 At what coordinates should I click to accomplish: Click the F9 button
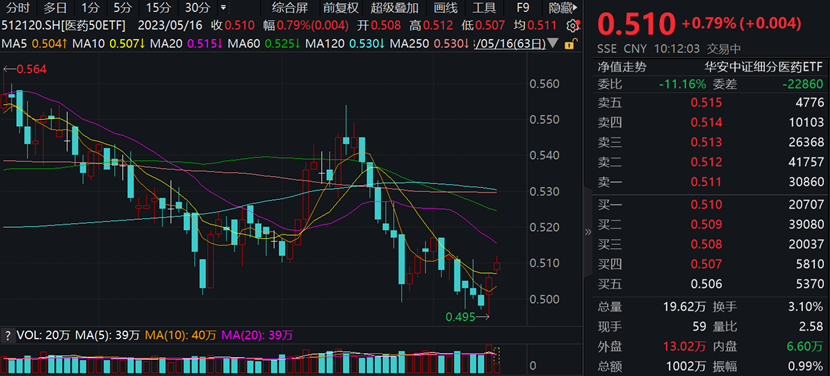522,8
